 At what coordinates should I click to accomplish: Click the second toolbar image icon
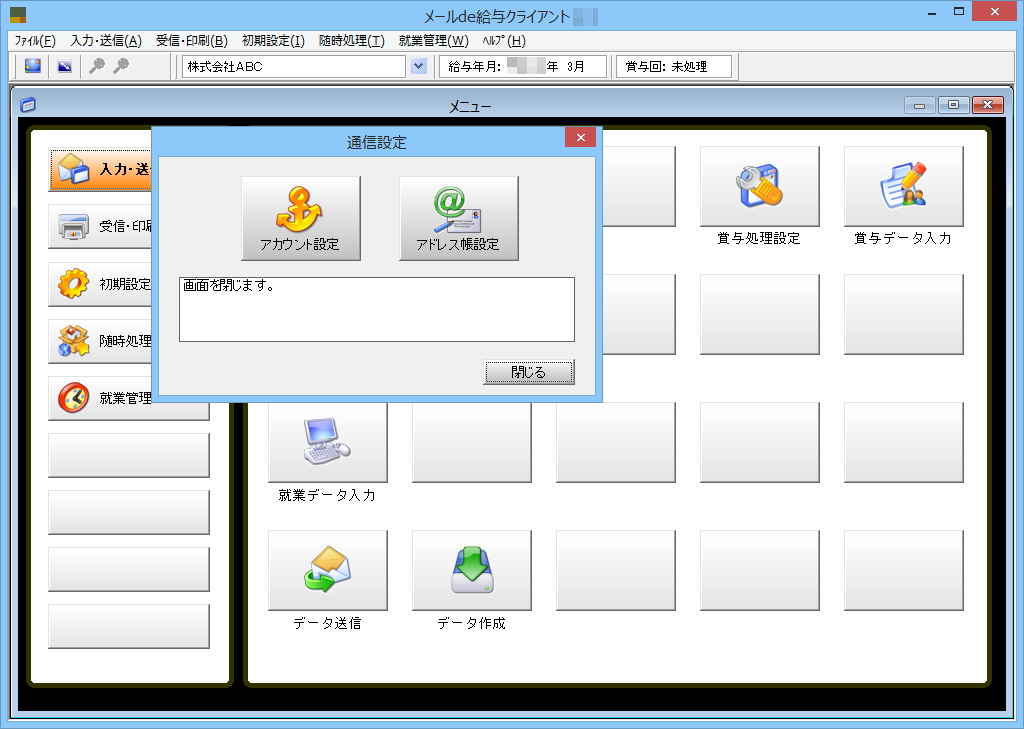65,66
